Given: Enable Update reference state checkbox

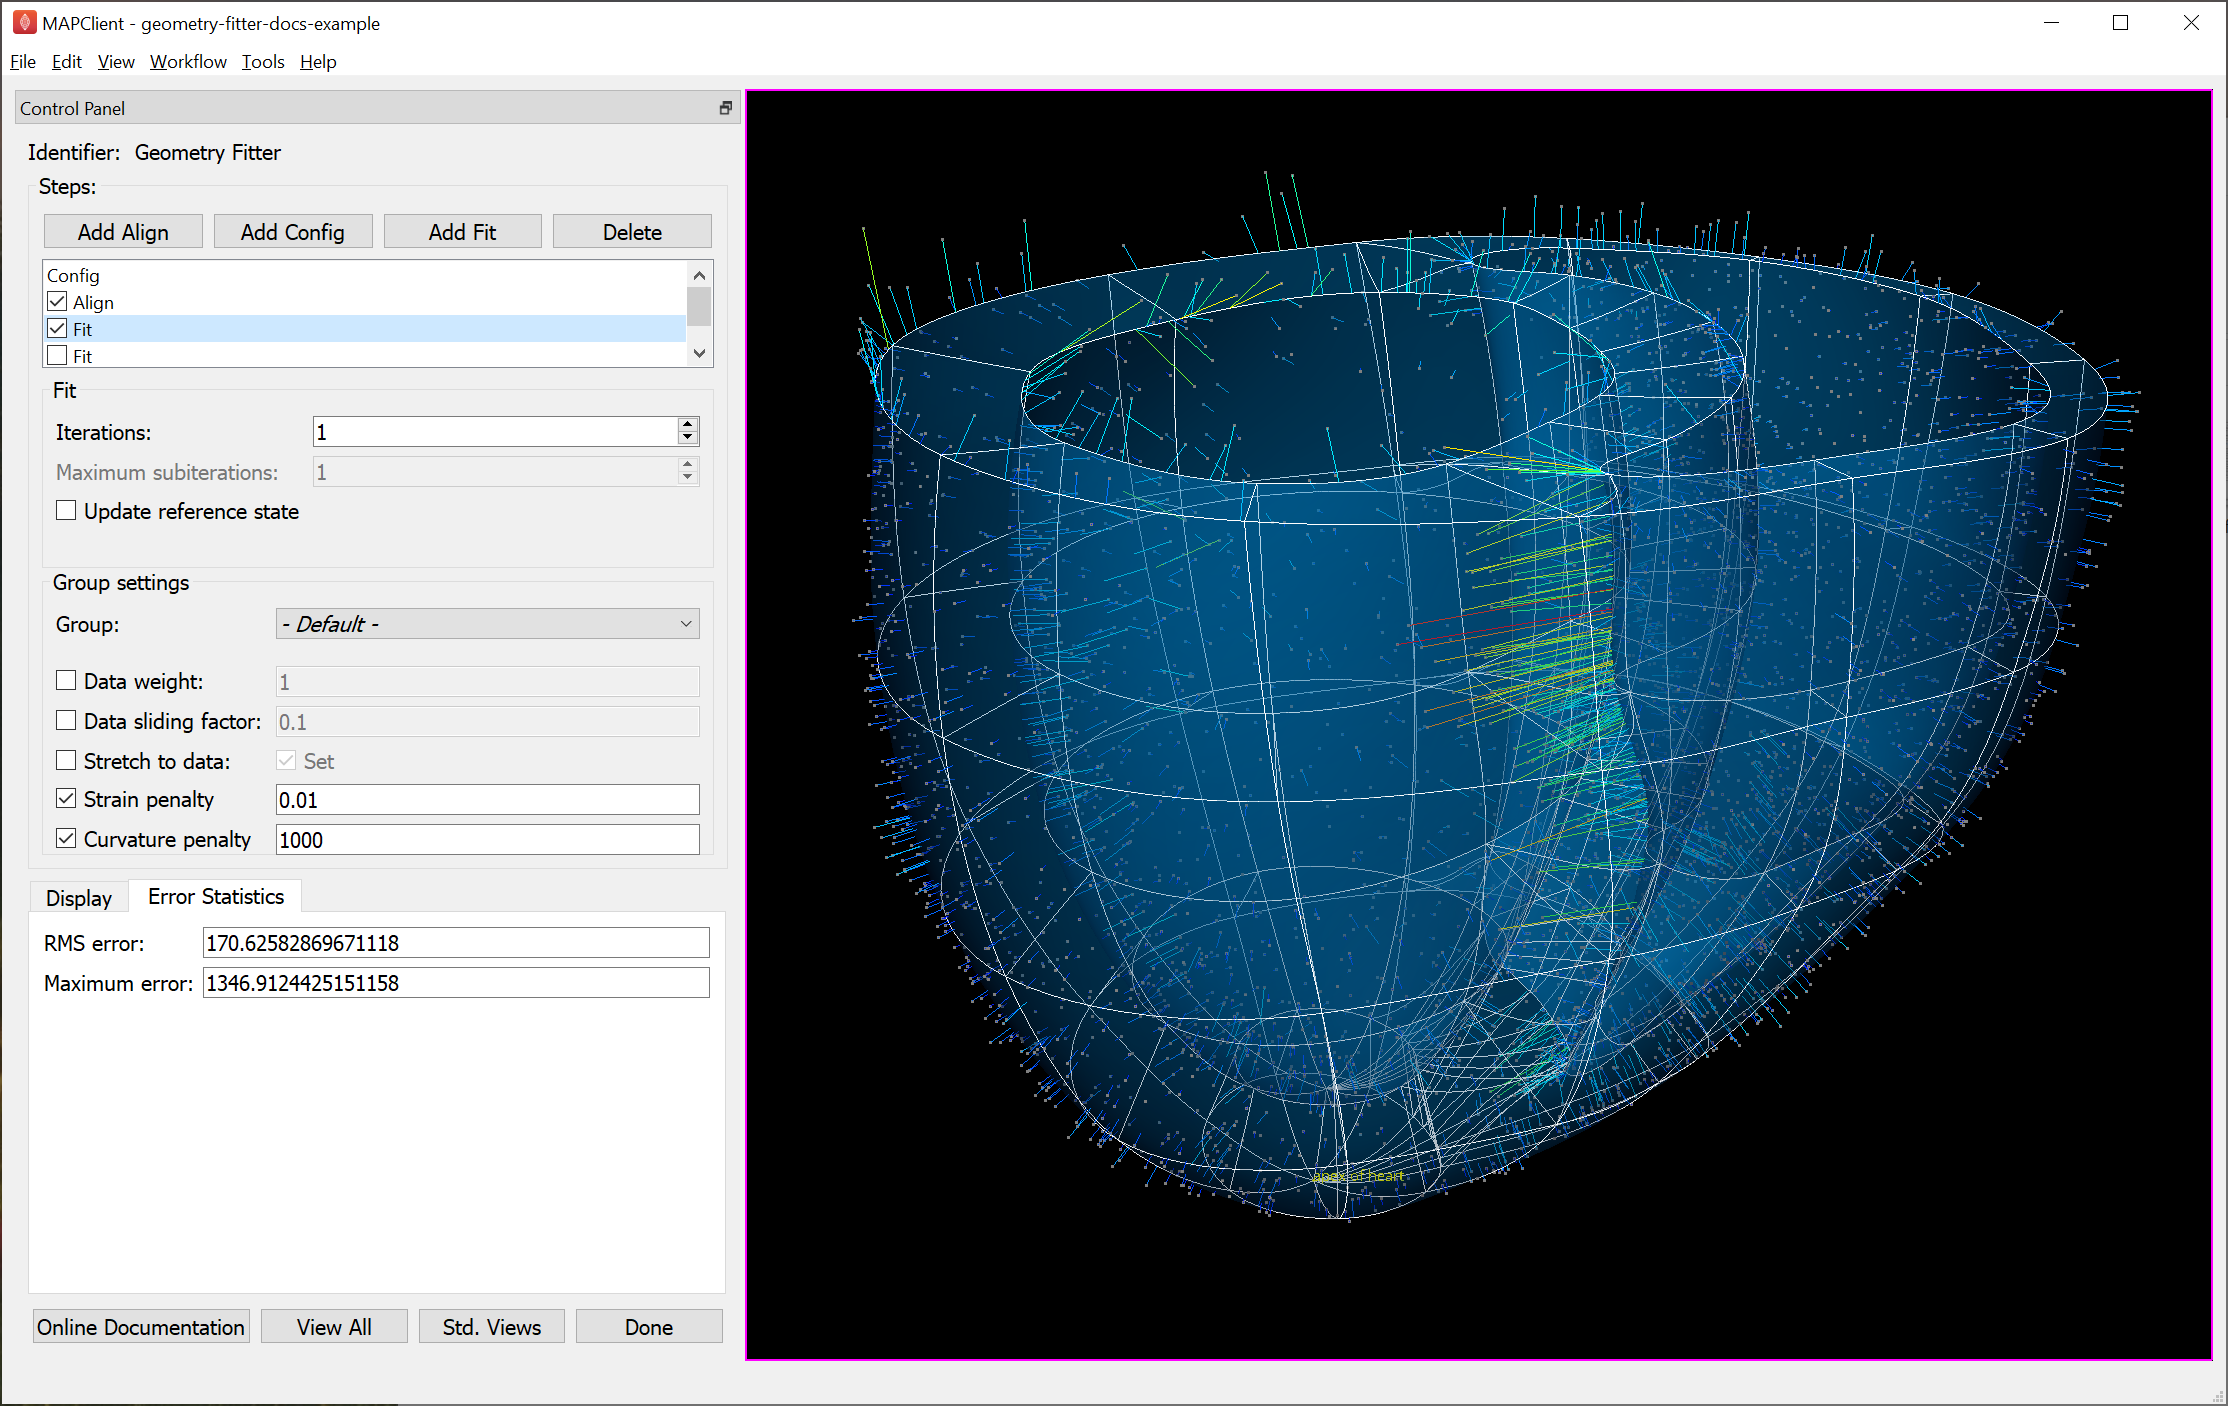Looking at the screenshot, I should 66,511.
